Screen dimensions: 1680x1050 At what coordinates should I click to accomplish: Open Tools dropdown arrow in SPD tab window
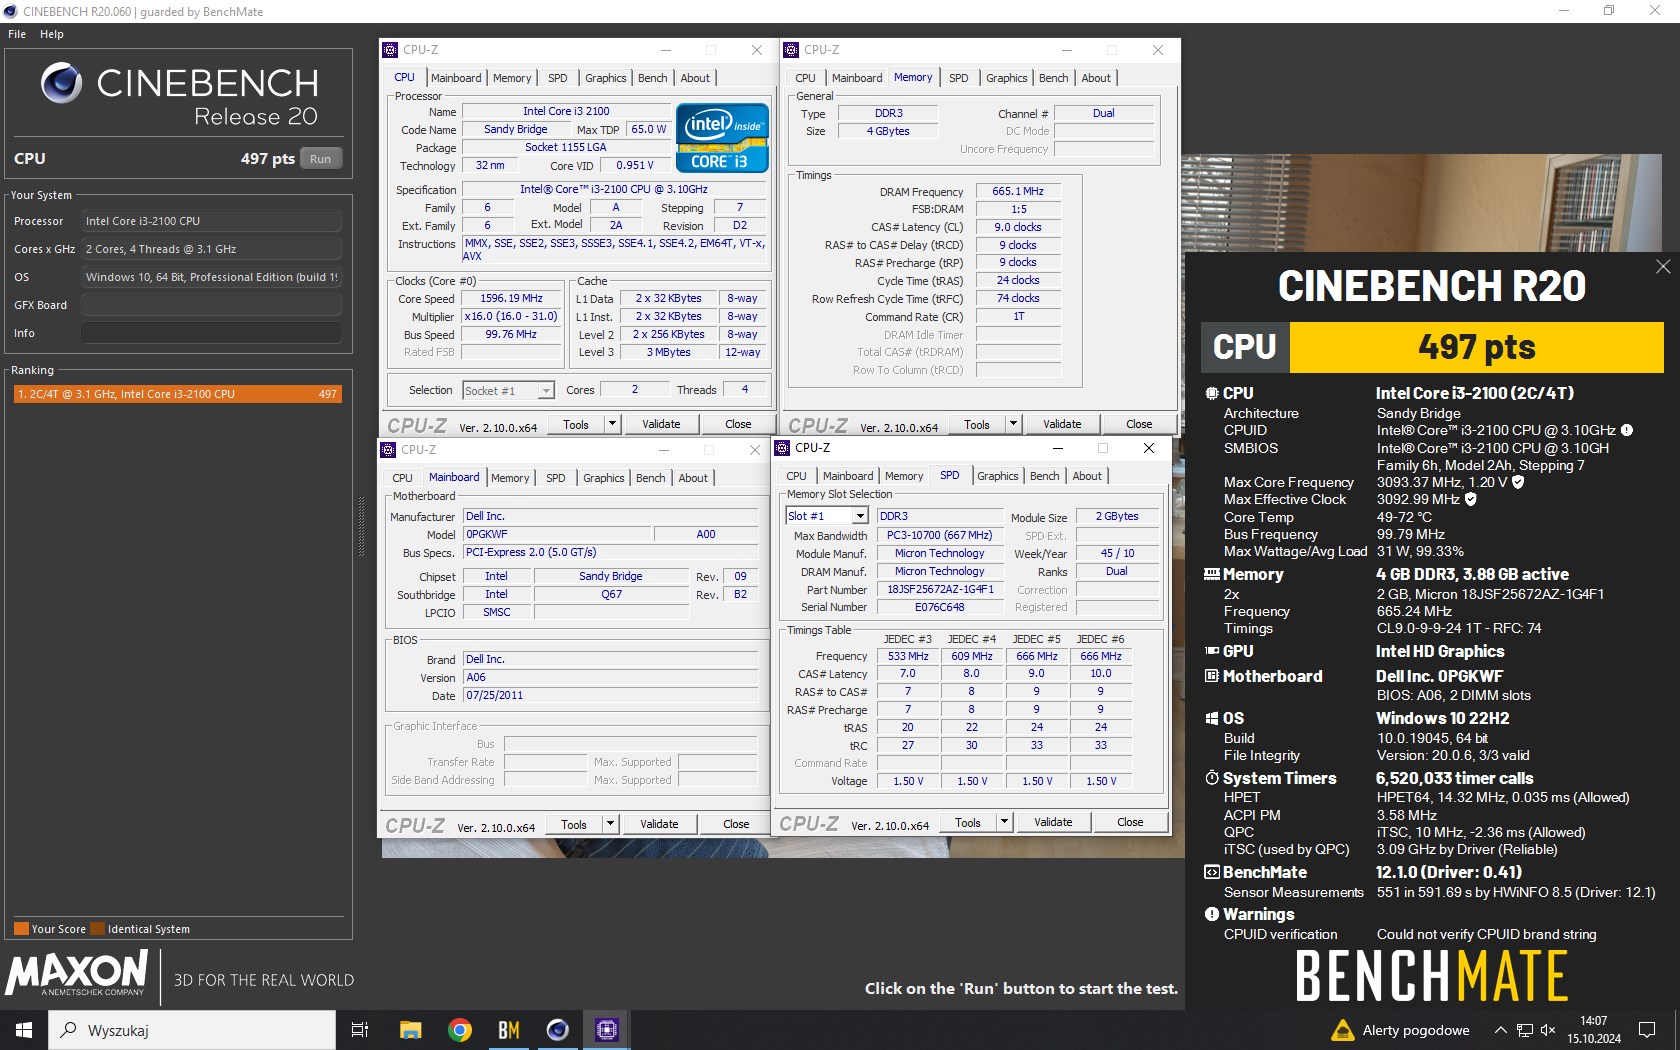pyautogui.click(x=1004, y=822)
